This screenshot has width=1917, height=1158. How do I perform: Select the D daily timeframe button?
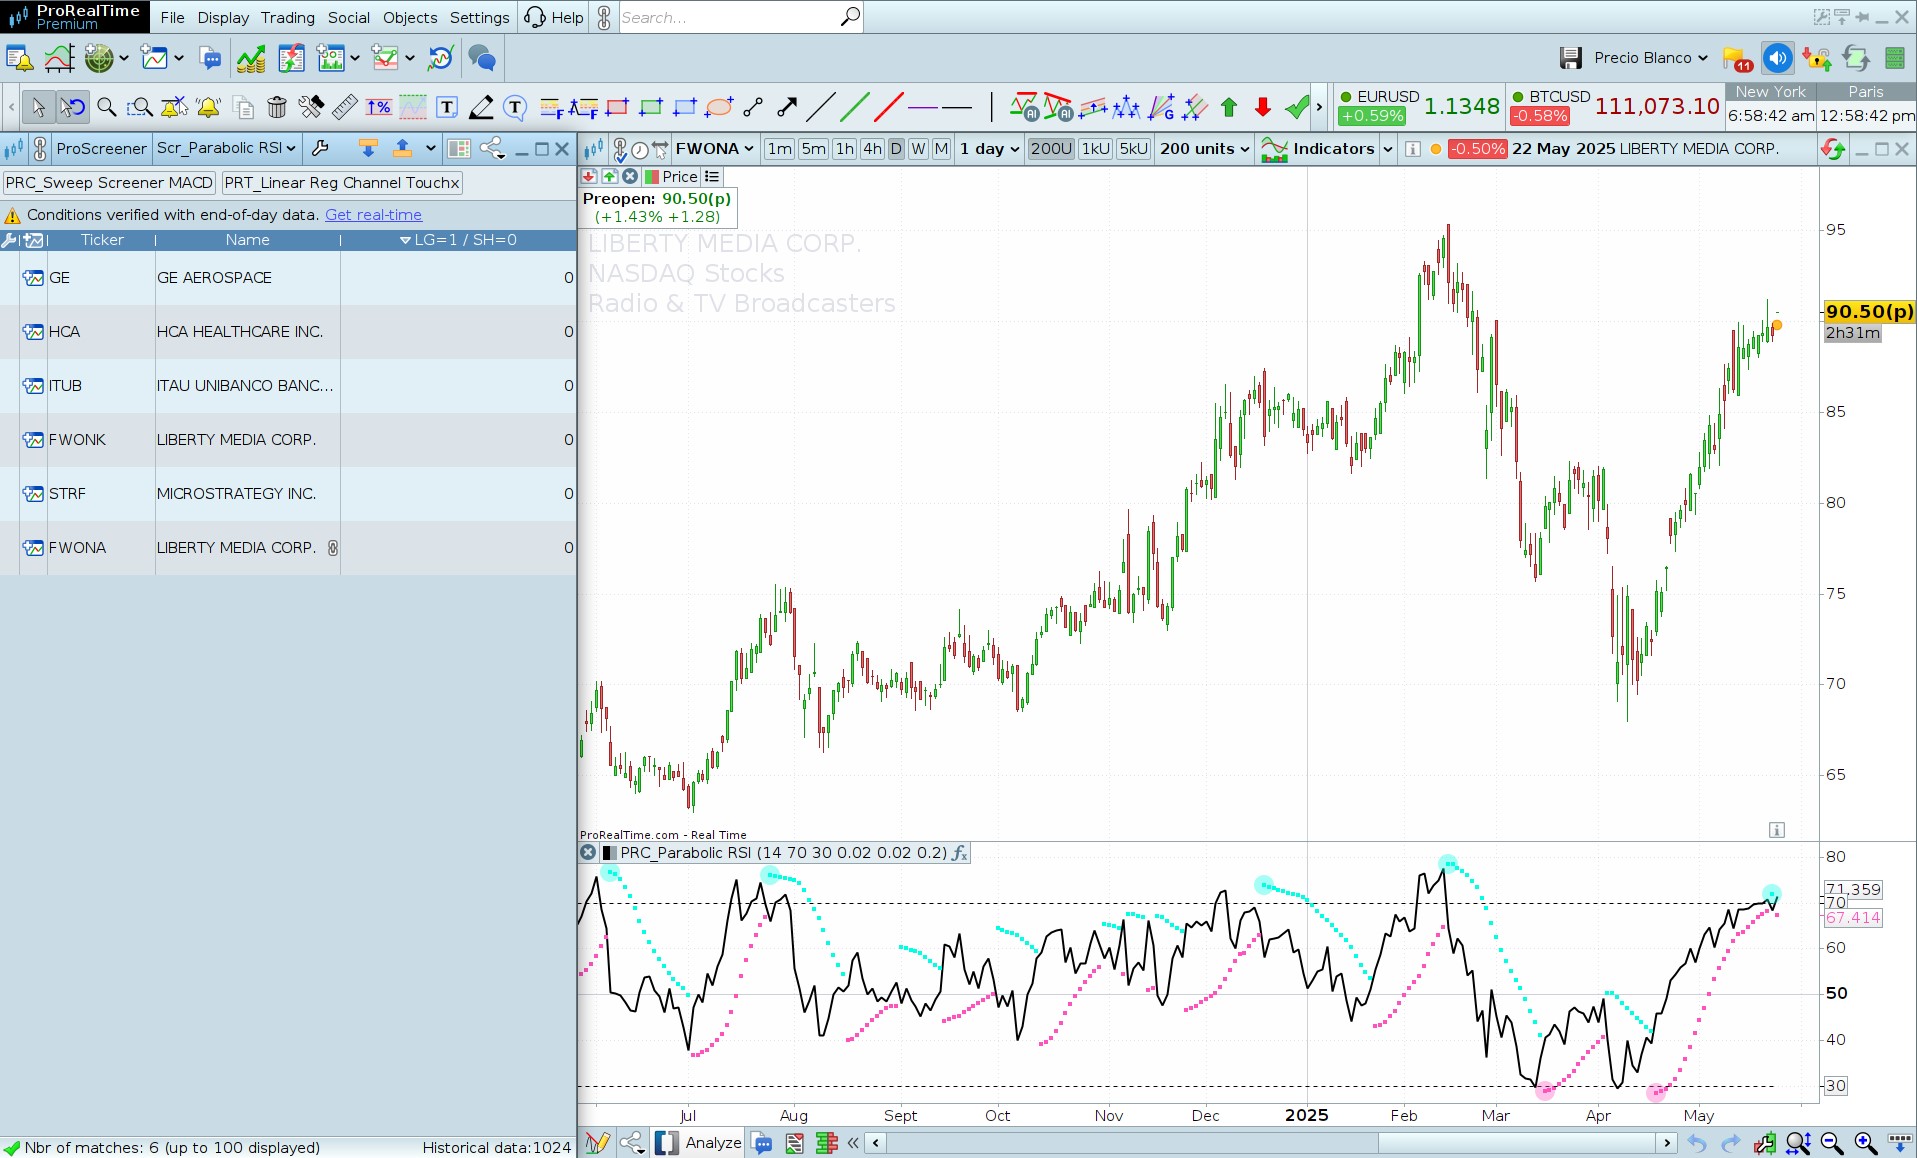(x=896, y=149)
